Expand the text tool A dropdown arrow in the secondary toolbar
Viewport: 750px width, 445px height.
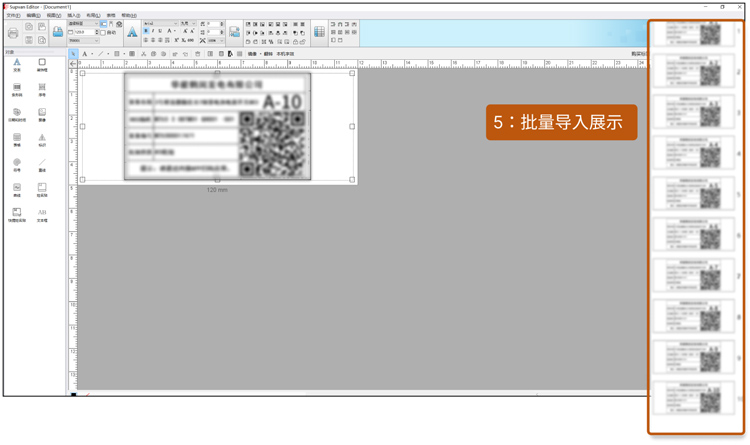92,54
